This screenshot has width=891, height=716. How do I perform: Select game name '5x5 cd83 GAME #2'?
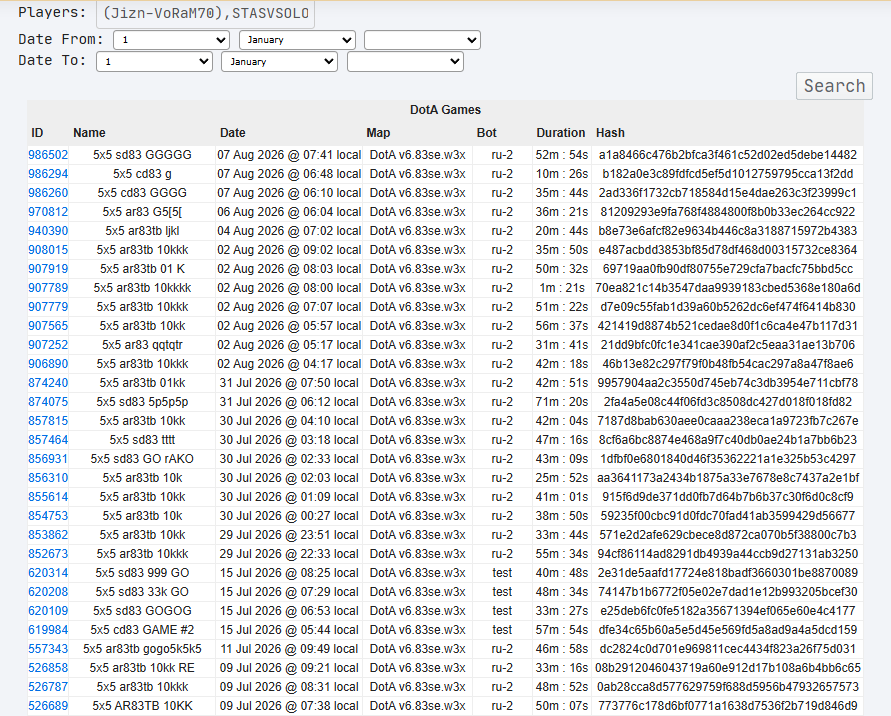coord(142,630)
